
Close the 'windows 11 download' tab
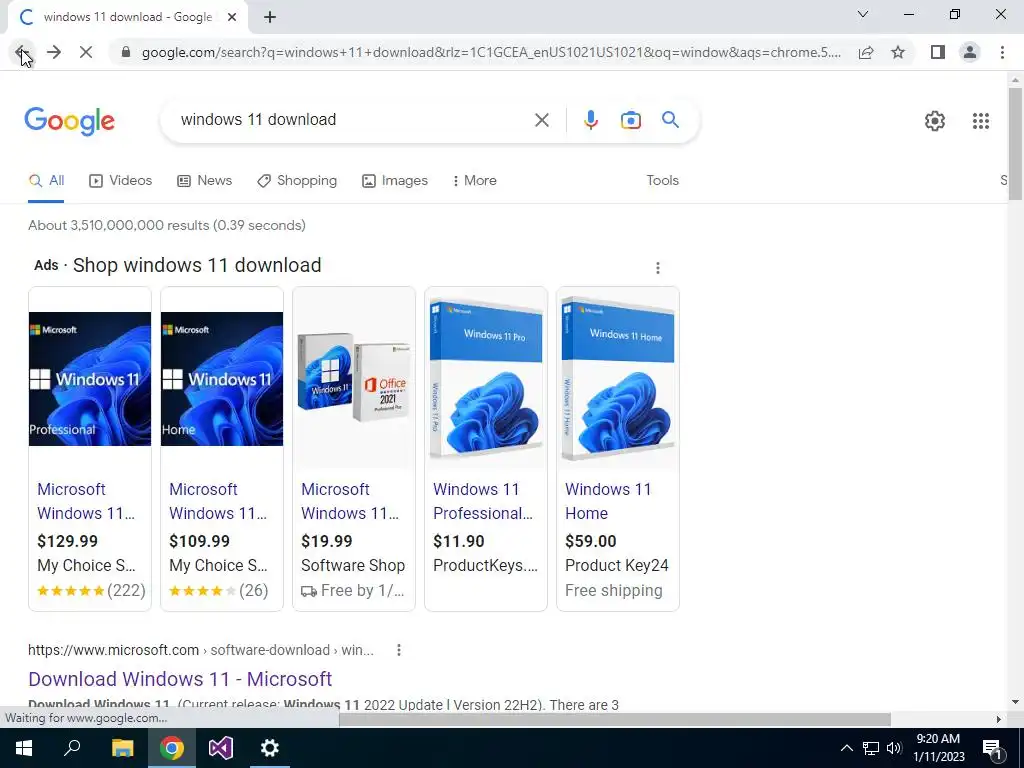pos(232,17)
